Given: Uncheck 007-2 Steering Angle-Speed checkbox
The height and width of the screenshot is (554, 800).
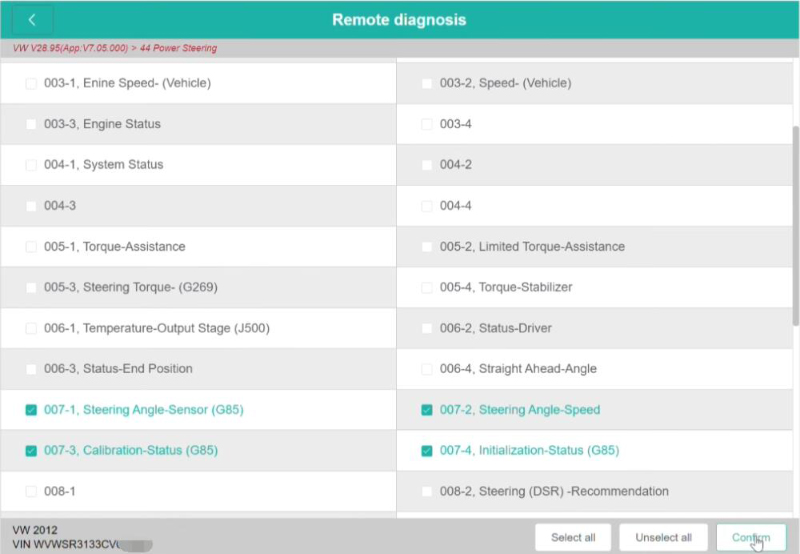Looking at the screenshot, I should pos(427,410).
